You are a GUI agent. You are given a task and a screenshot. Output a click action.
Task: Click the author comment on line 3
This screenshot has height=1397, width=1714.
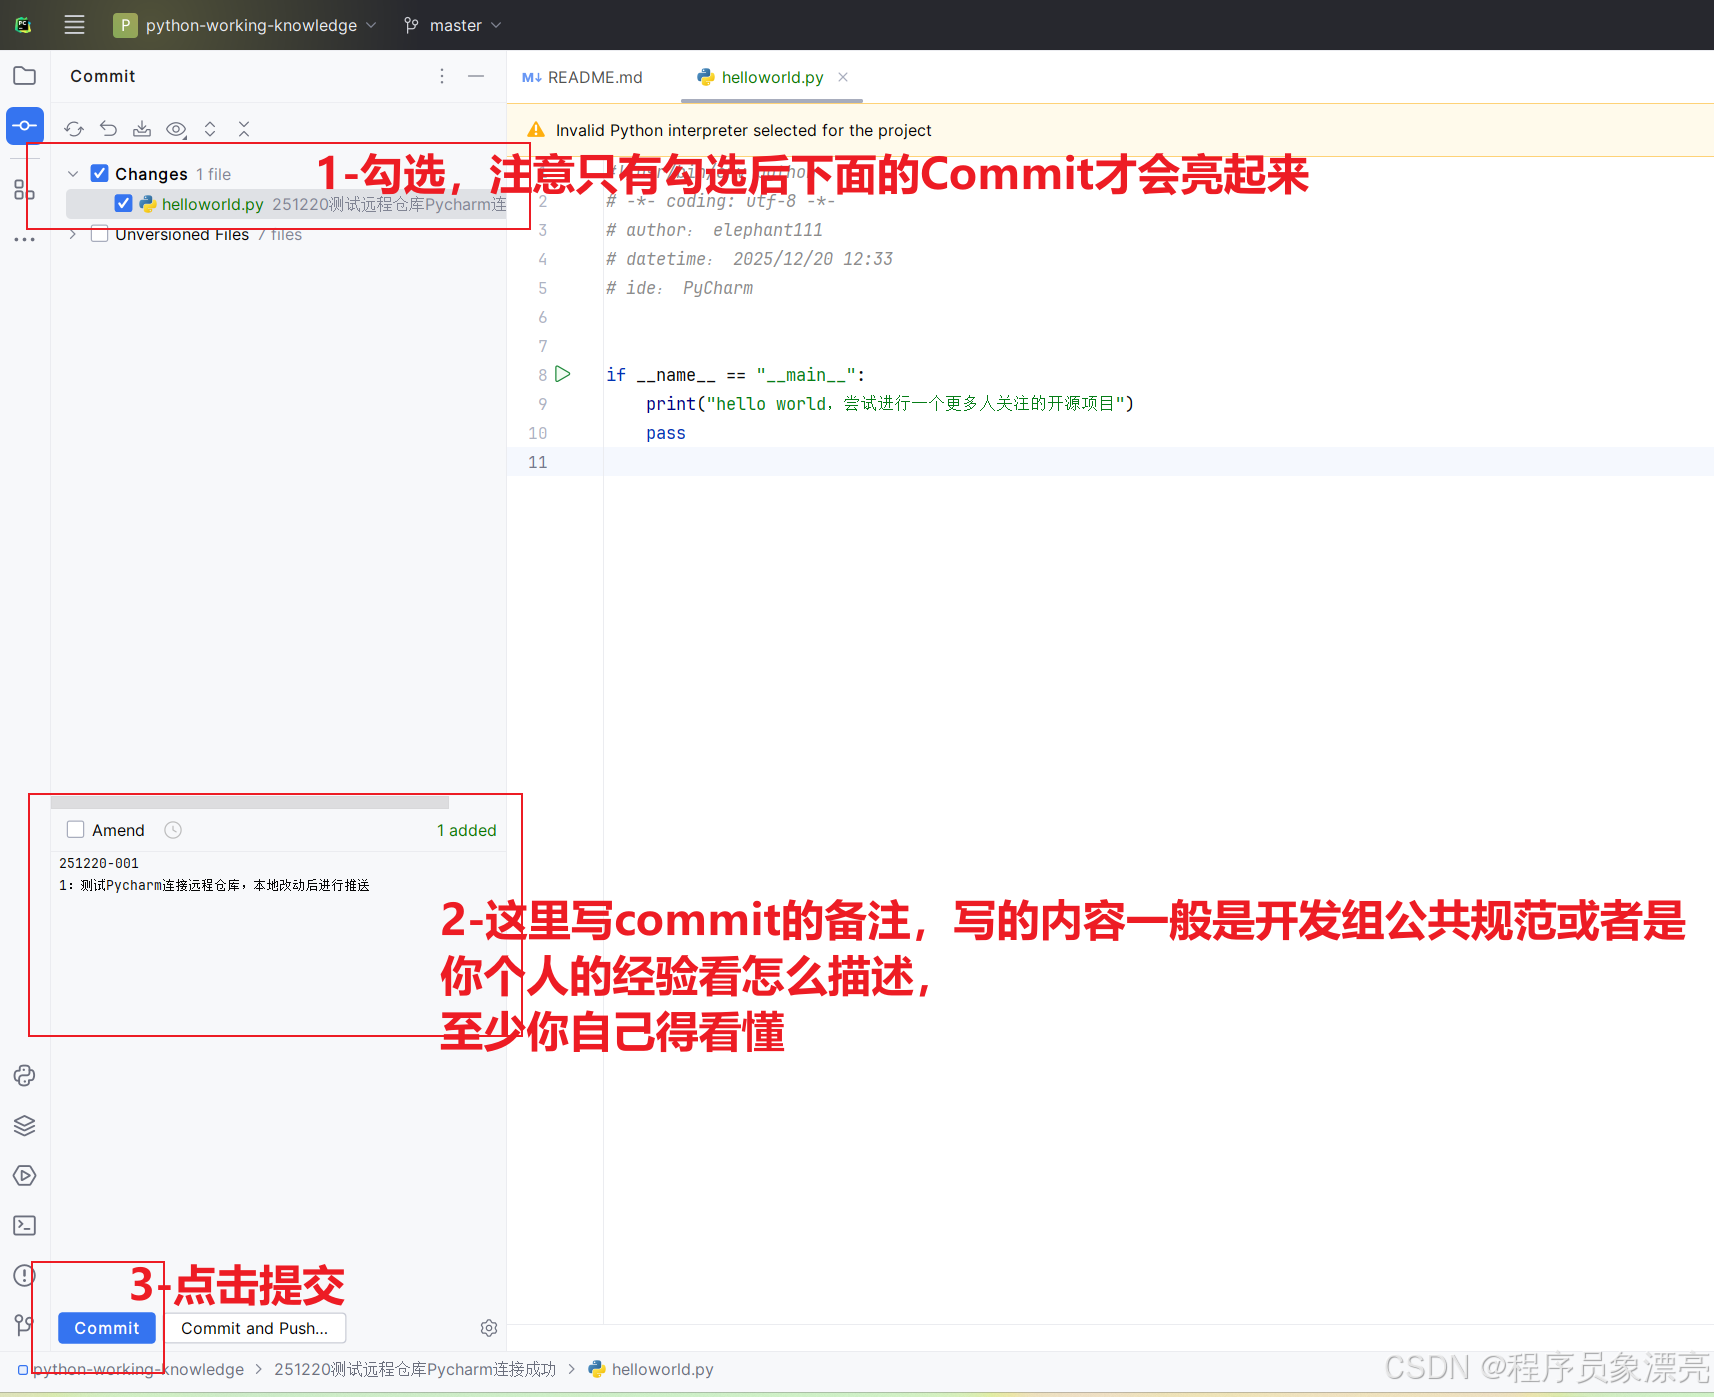click(714, 230)
